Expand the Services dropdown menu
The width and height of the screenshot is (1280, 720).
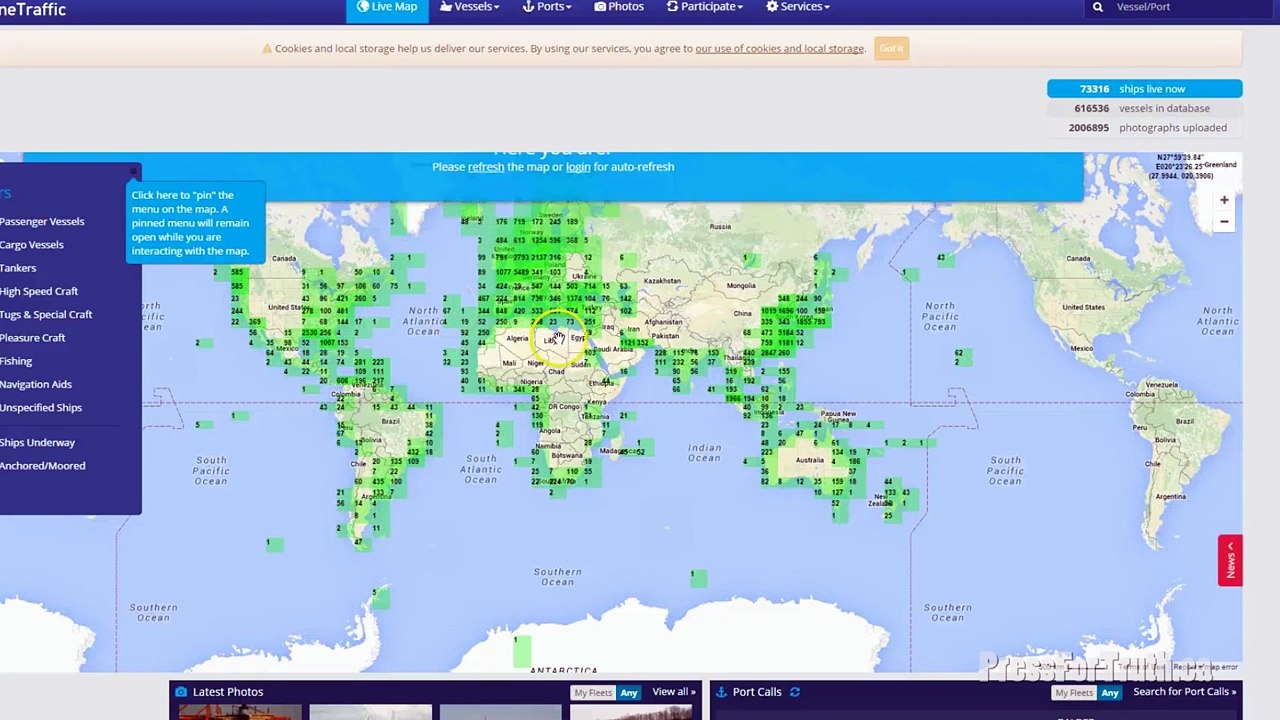(798, 7)
